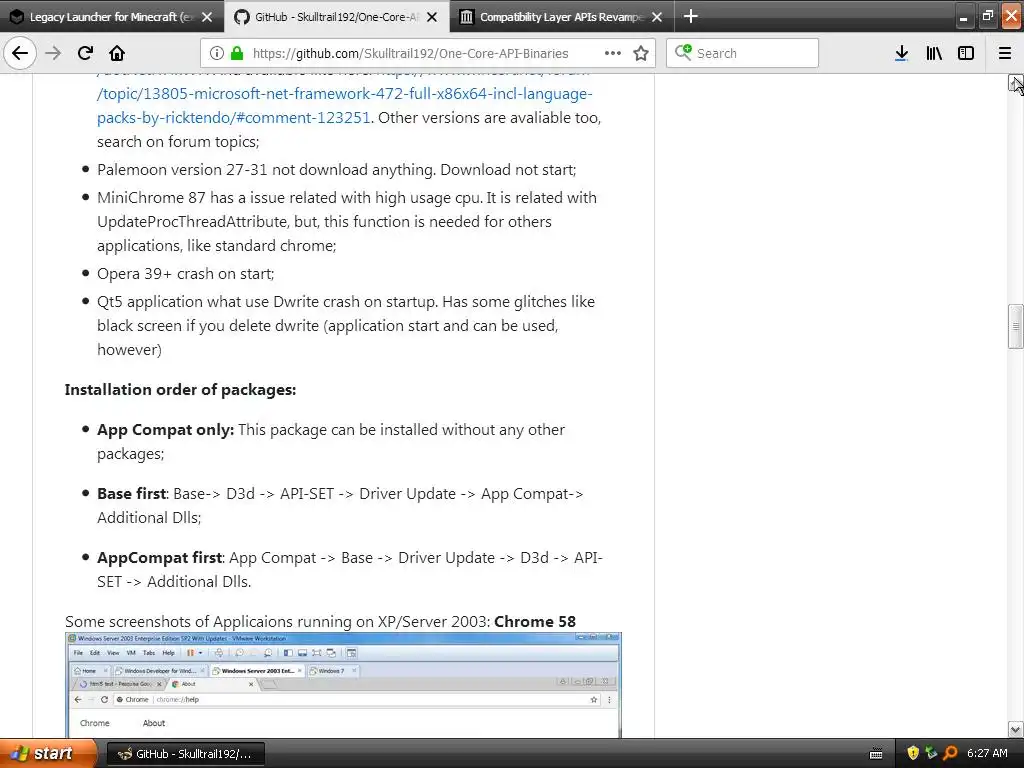Toggle the sidebar view icon
Viewport: 1024px width, 768px height.
point(966,53)
